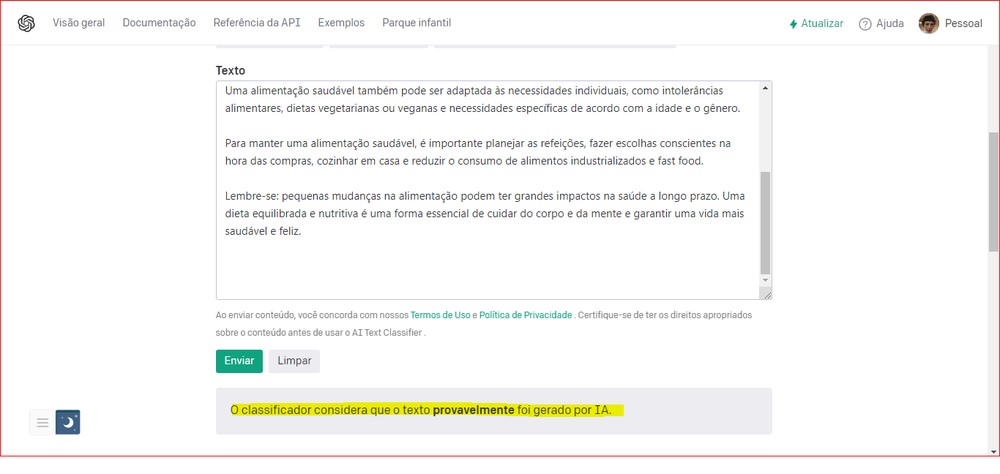Open the Pessoal profile avatar
The width and height of the screenshot is (1000, 474).
coord(929,24)
